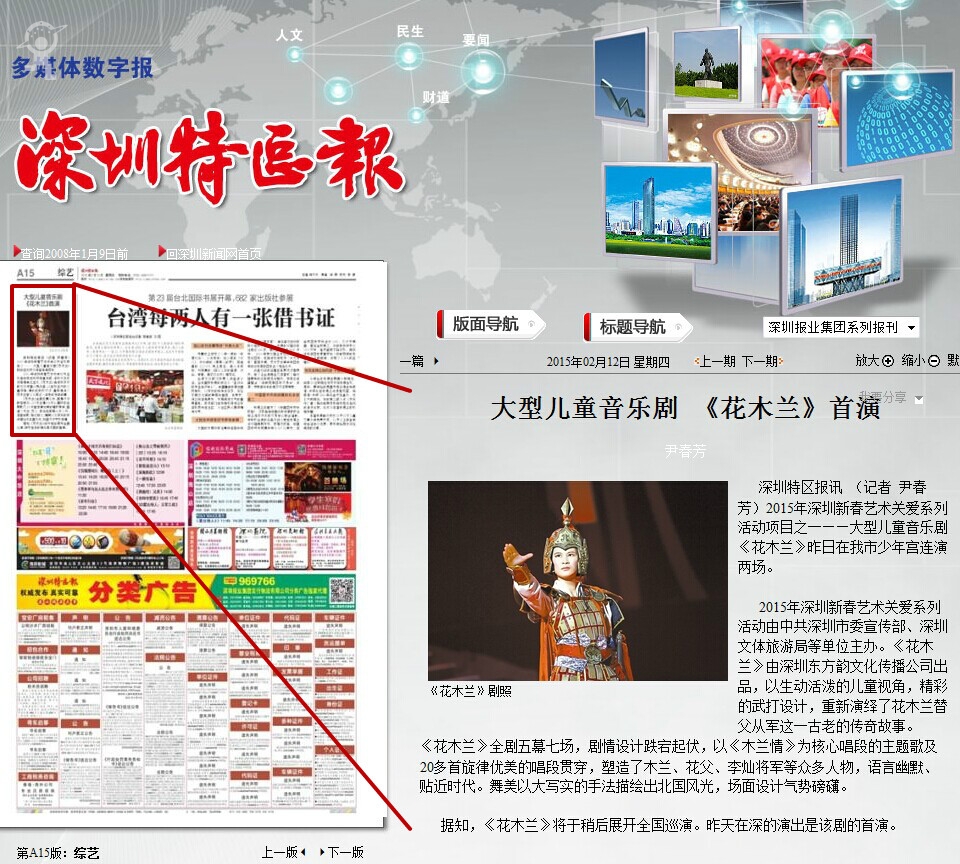Click the 缩小 zoom-out minus icon
Screen dimensions: 960x864
click(x=934, y=361)
